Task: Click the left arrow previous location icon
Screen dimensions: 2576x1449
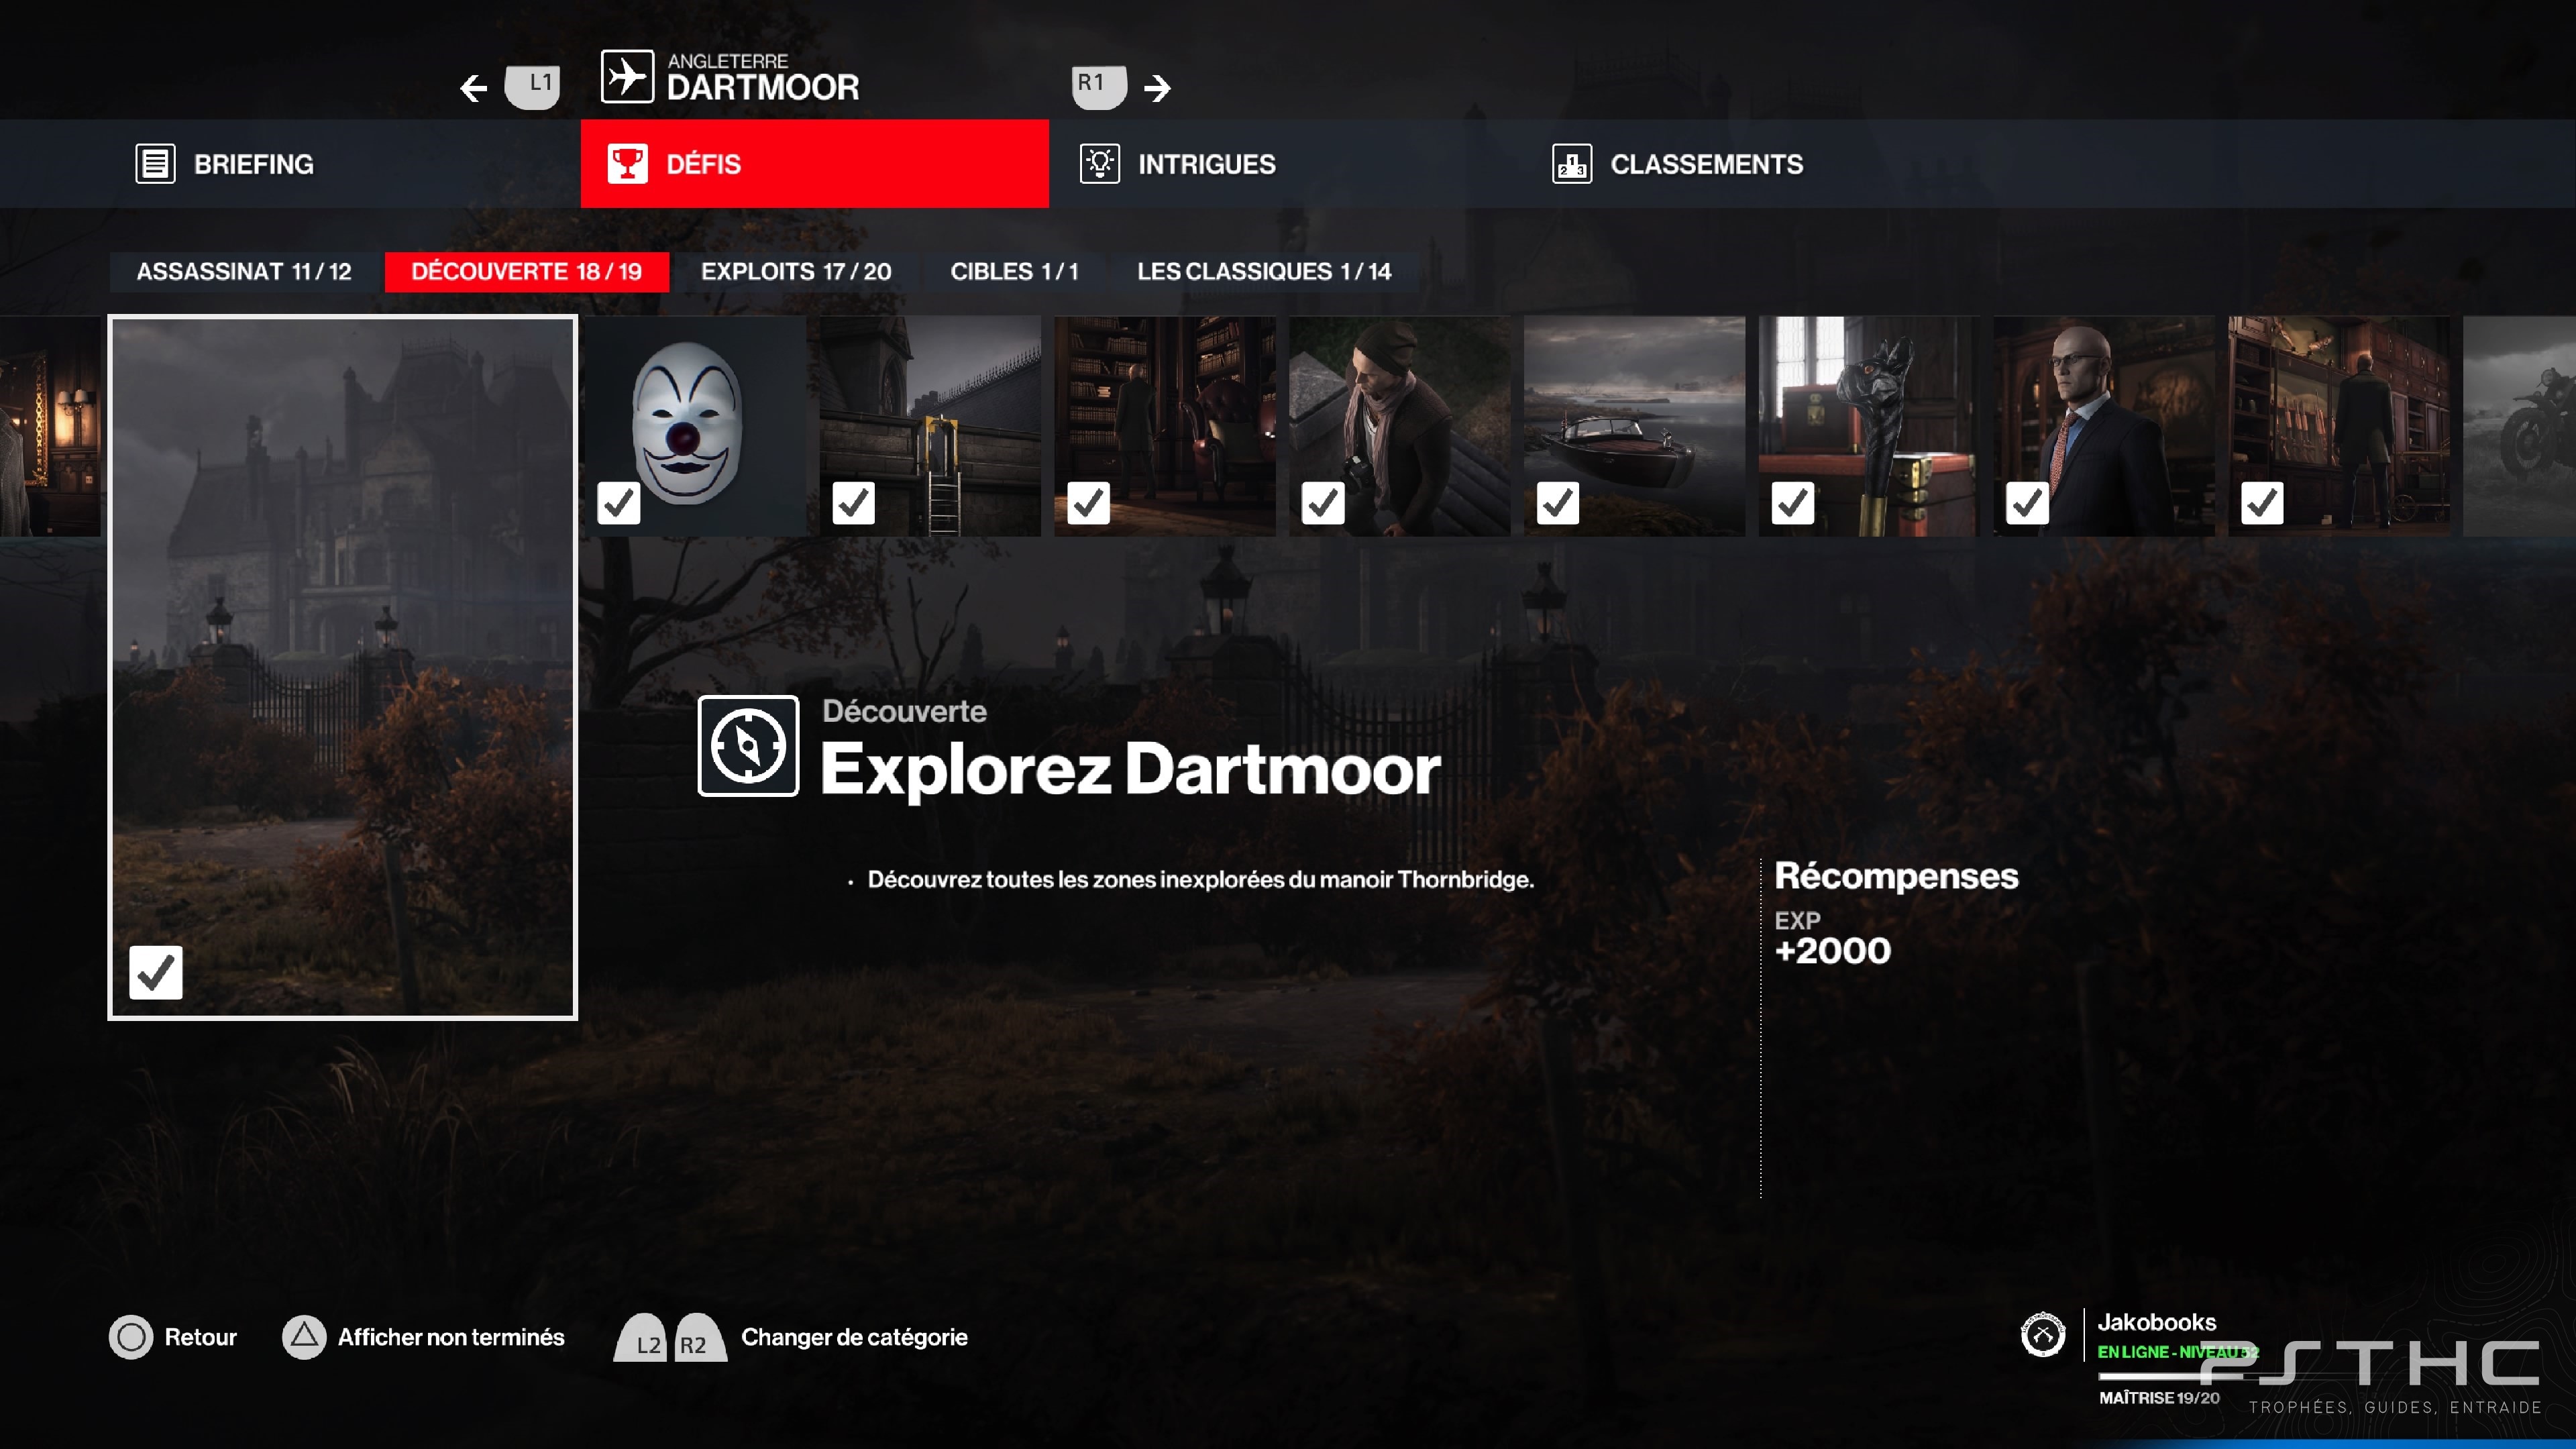Action: (474, 88)
